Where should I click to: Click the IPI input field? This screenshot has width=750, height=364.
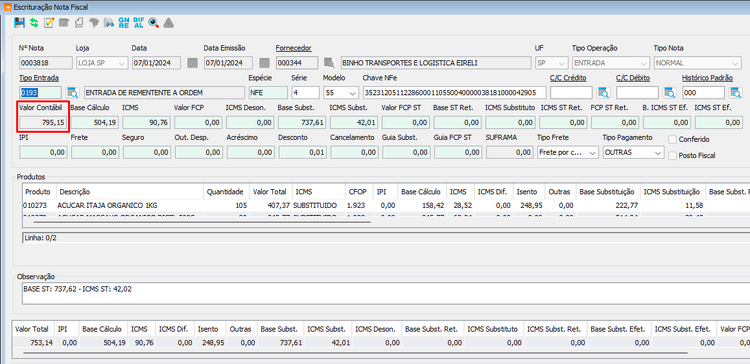click(43, 153)
